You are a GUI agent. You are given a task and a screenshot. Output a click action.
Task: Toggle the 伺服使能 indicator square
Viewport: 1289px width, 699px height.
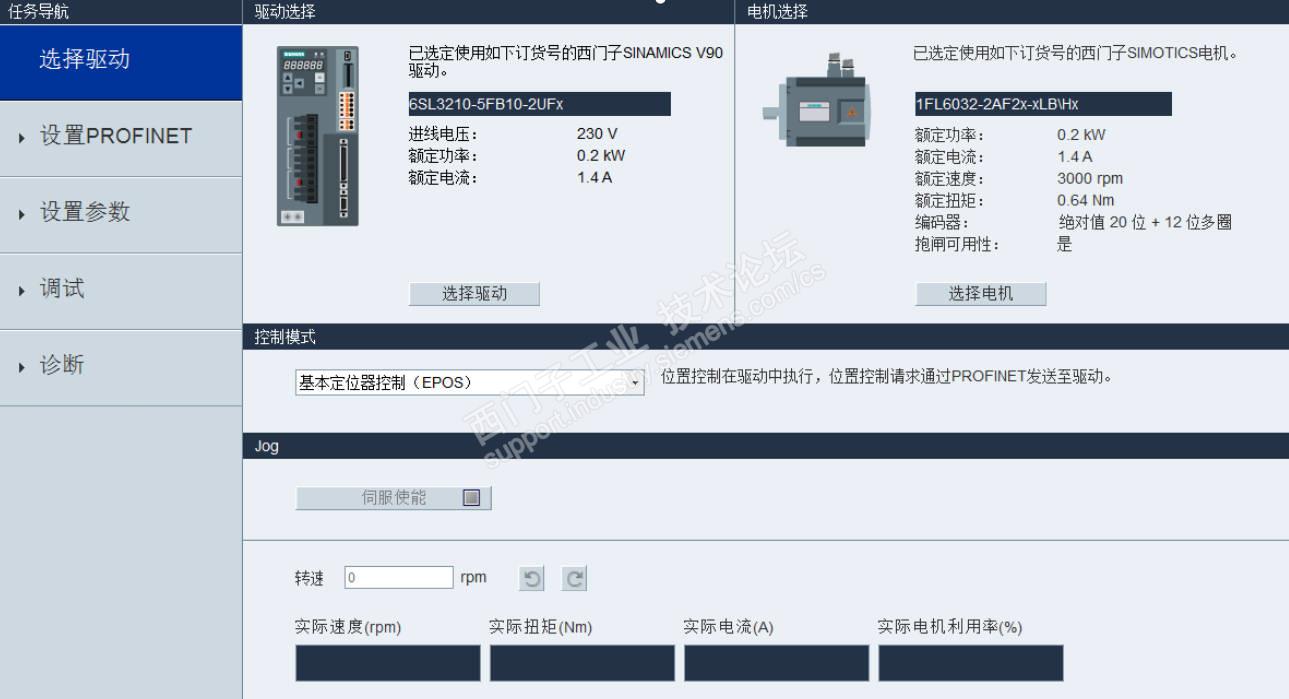pos(472,497)
